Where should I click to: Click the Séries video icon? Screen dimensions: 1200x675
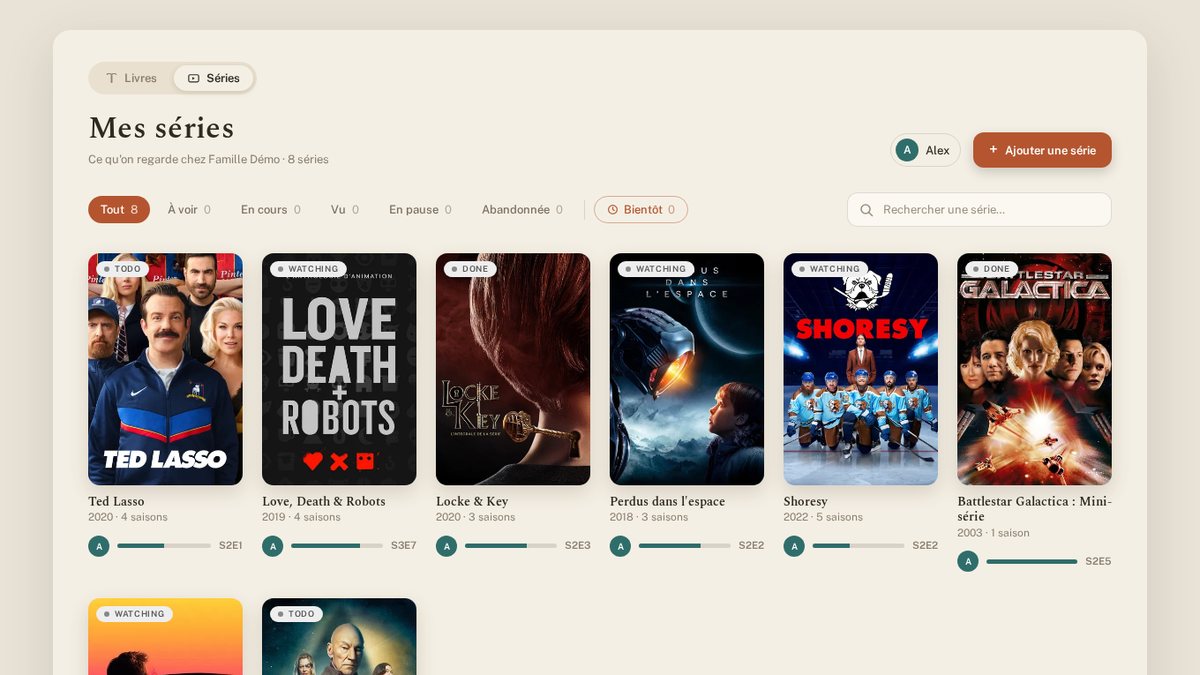pos(194,78)
